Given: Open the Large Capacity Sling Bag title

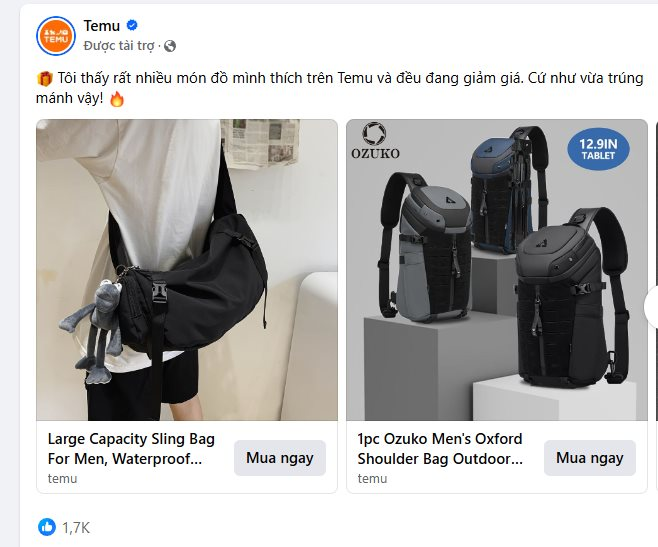Looking at the screenshot, I should (x=132, y=449).
